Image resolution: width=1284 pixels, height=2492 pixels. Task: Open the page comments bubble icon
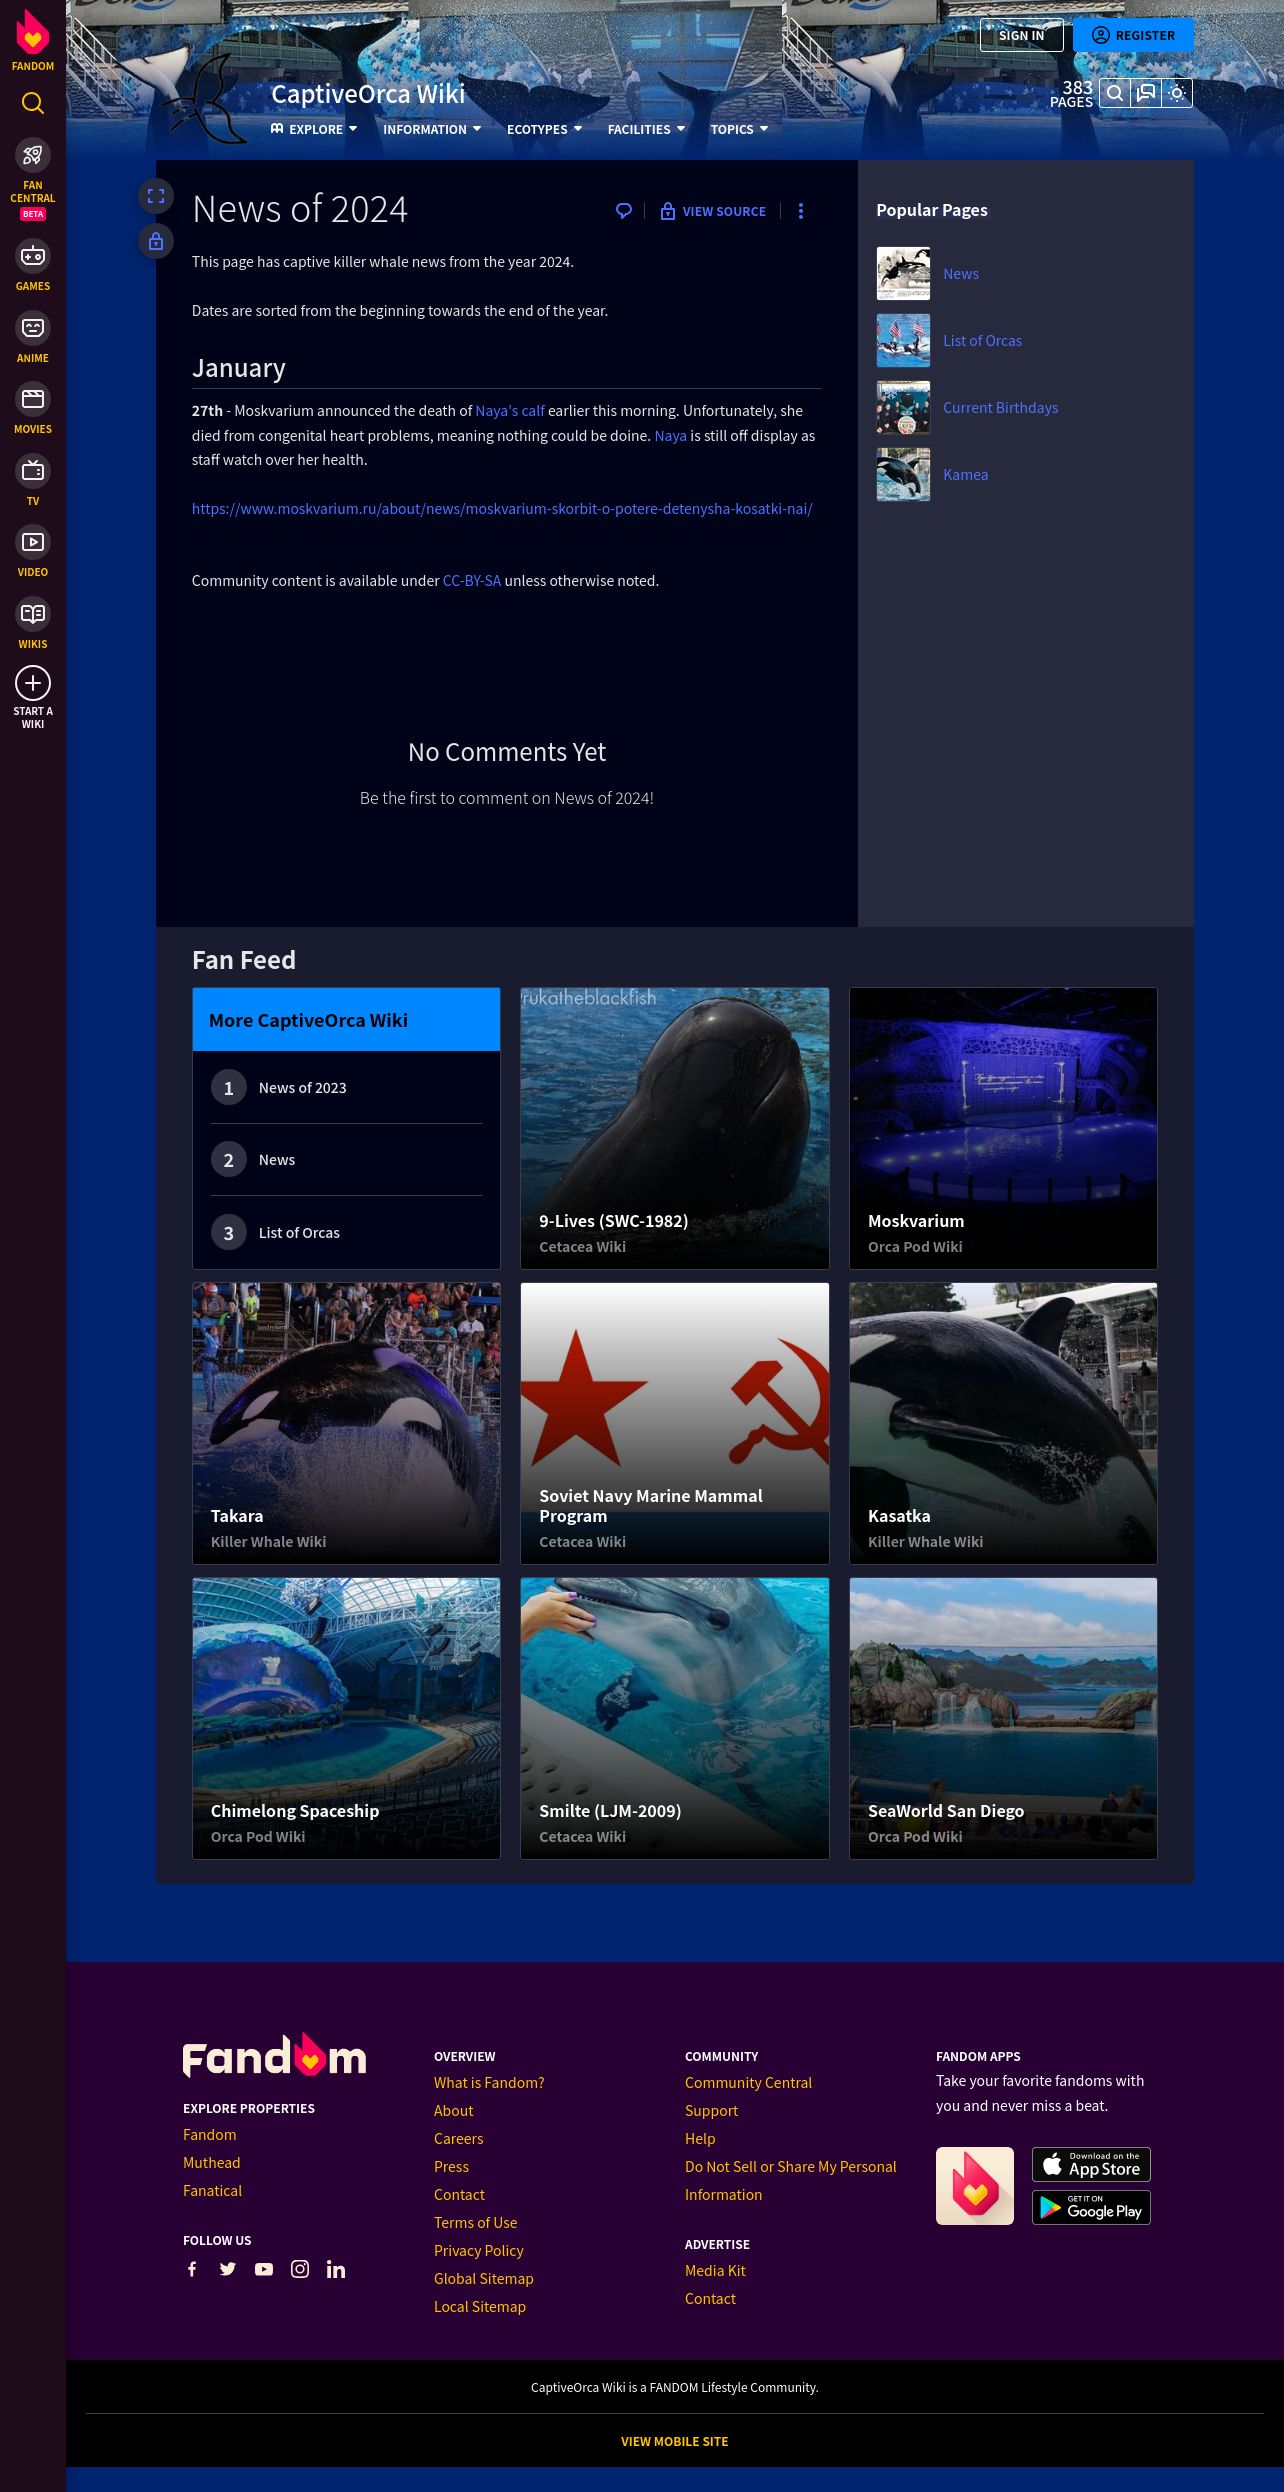click(624, 211)
